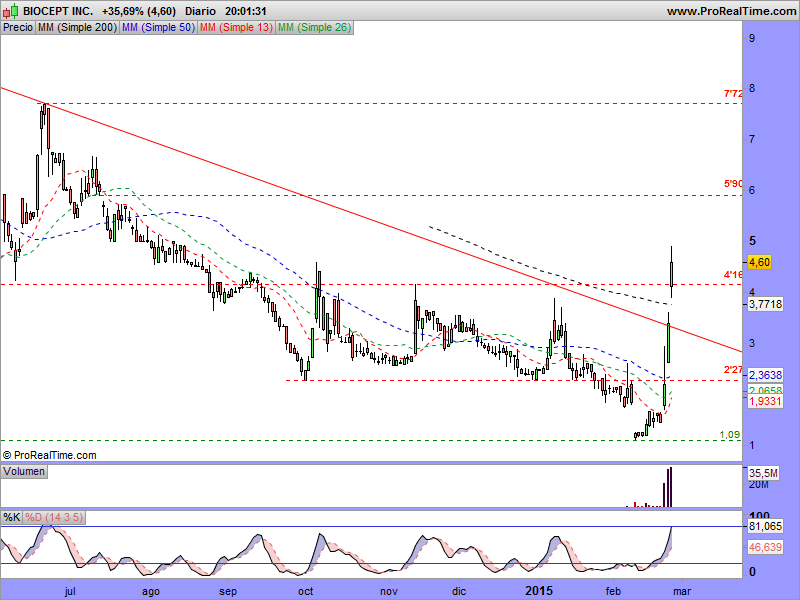The width and height of the screenshot is (800, 600).
Task: Click the ago label on the time axis
Action: [x=151, y=592]
